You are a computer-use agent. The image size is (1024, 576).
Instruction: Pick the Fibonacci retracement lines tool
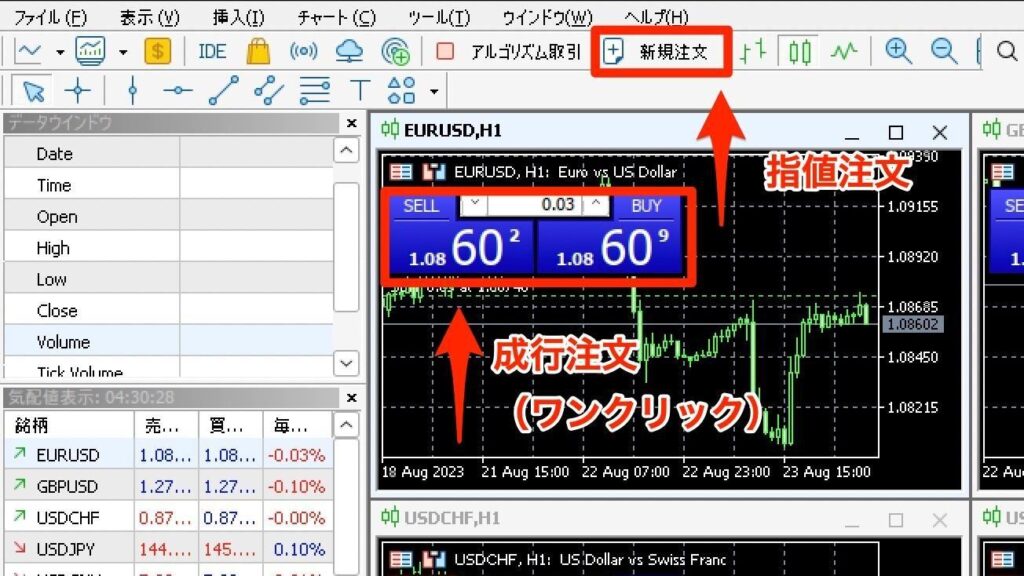tap(315, 92)
